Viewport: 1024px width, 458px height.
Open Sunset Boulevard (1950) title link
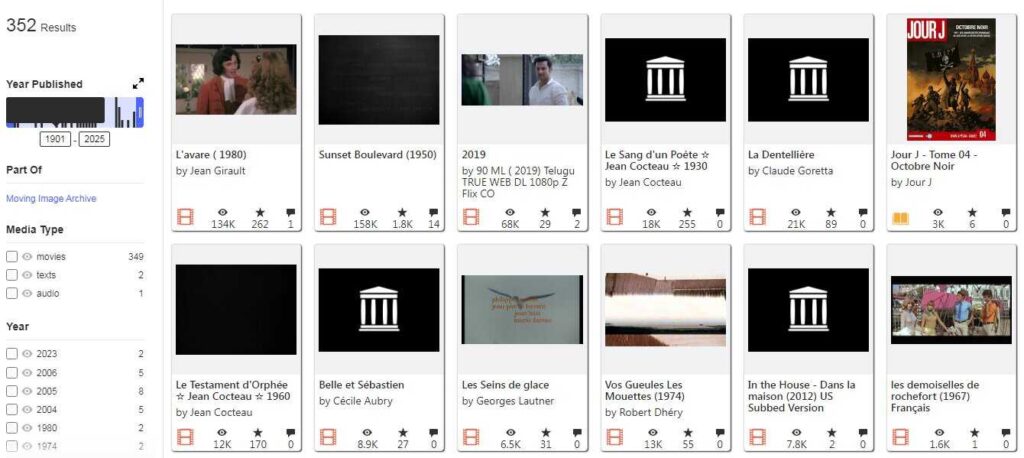pyautogui.click(x=377, y=155)
